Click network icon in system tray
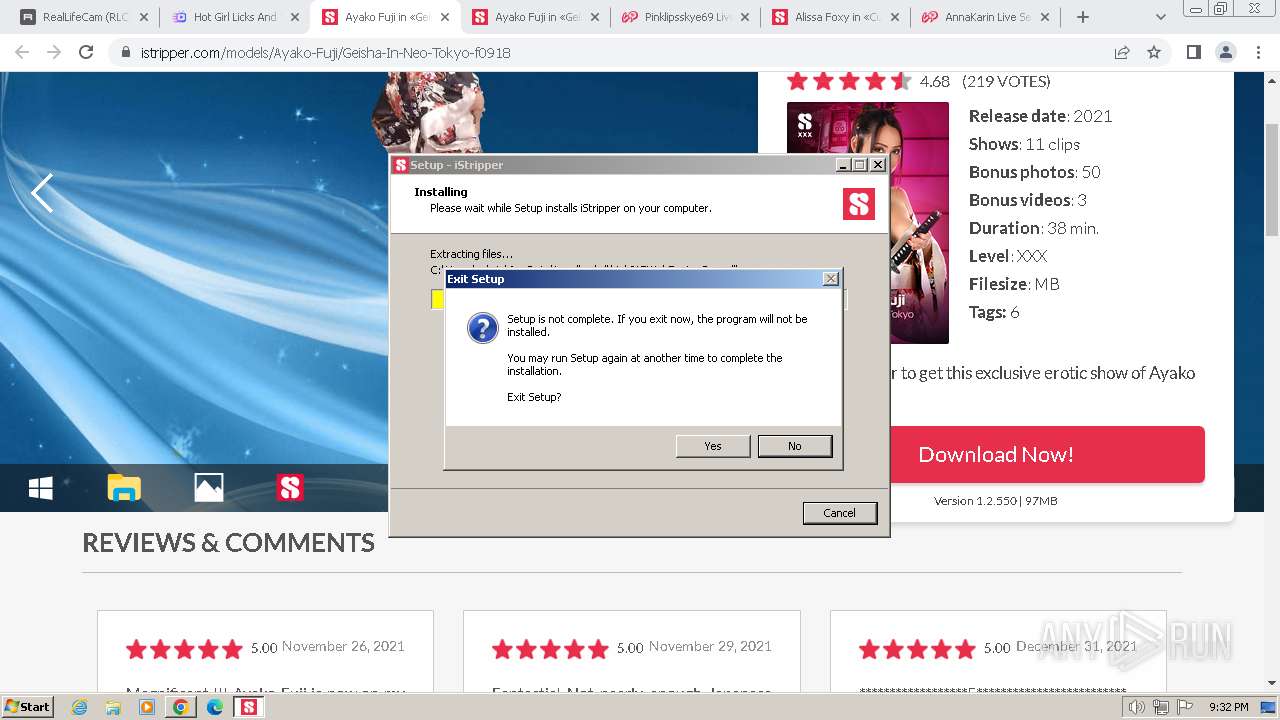This screenshot has width=1280, height=720. point(1161,707)
